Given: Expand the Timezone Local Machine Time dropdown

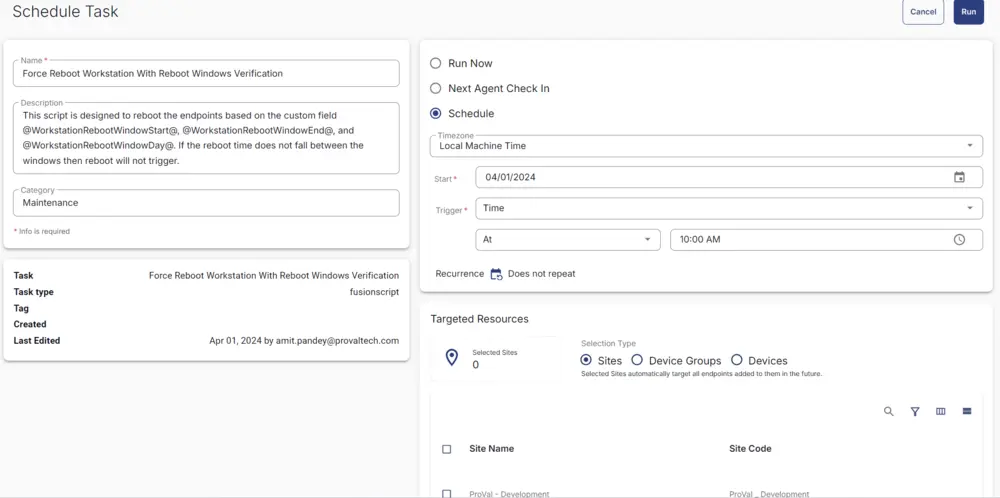Looking at the screenshot, I should click(x=706, y=145).
